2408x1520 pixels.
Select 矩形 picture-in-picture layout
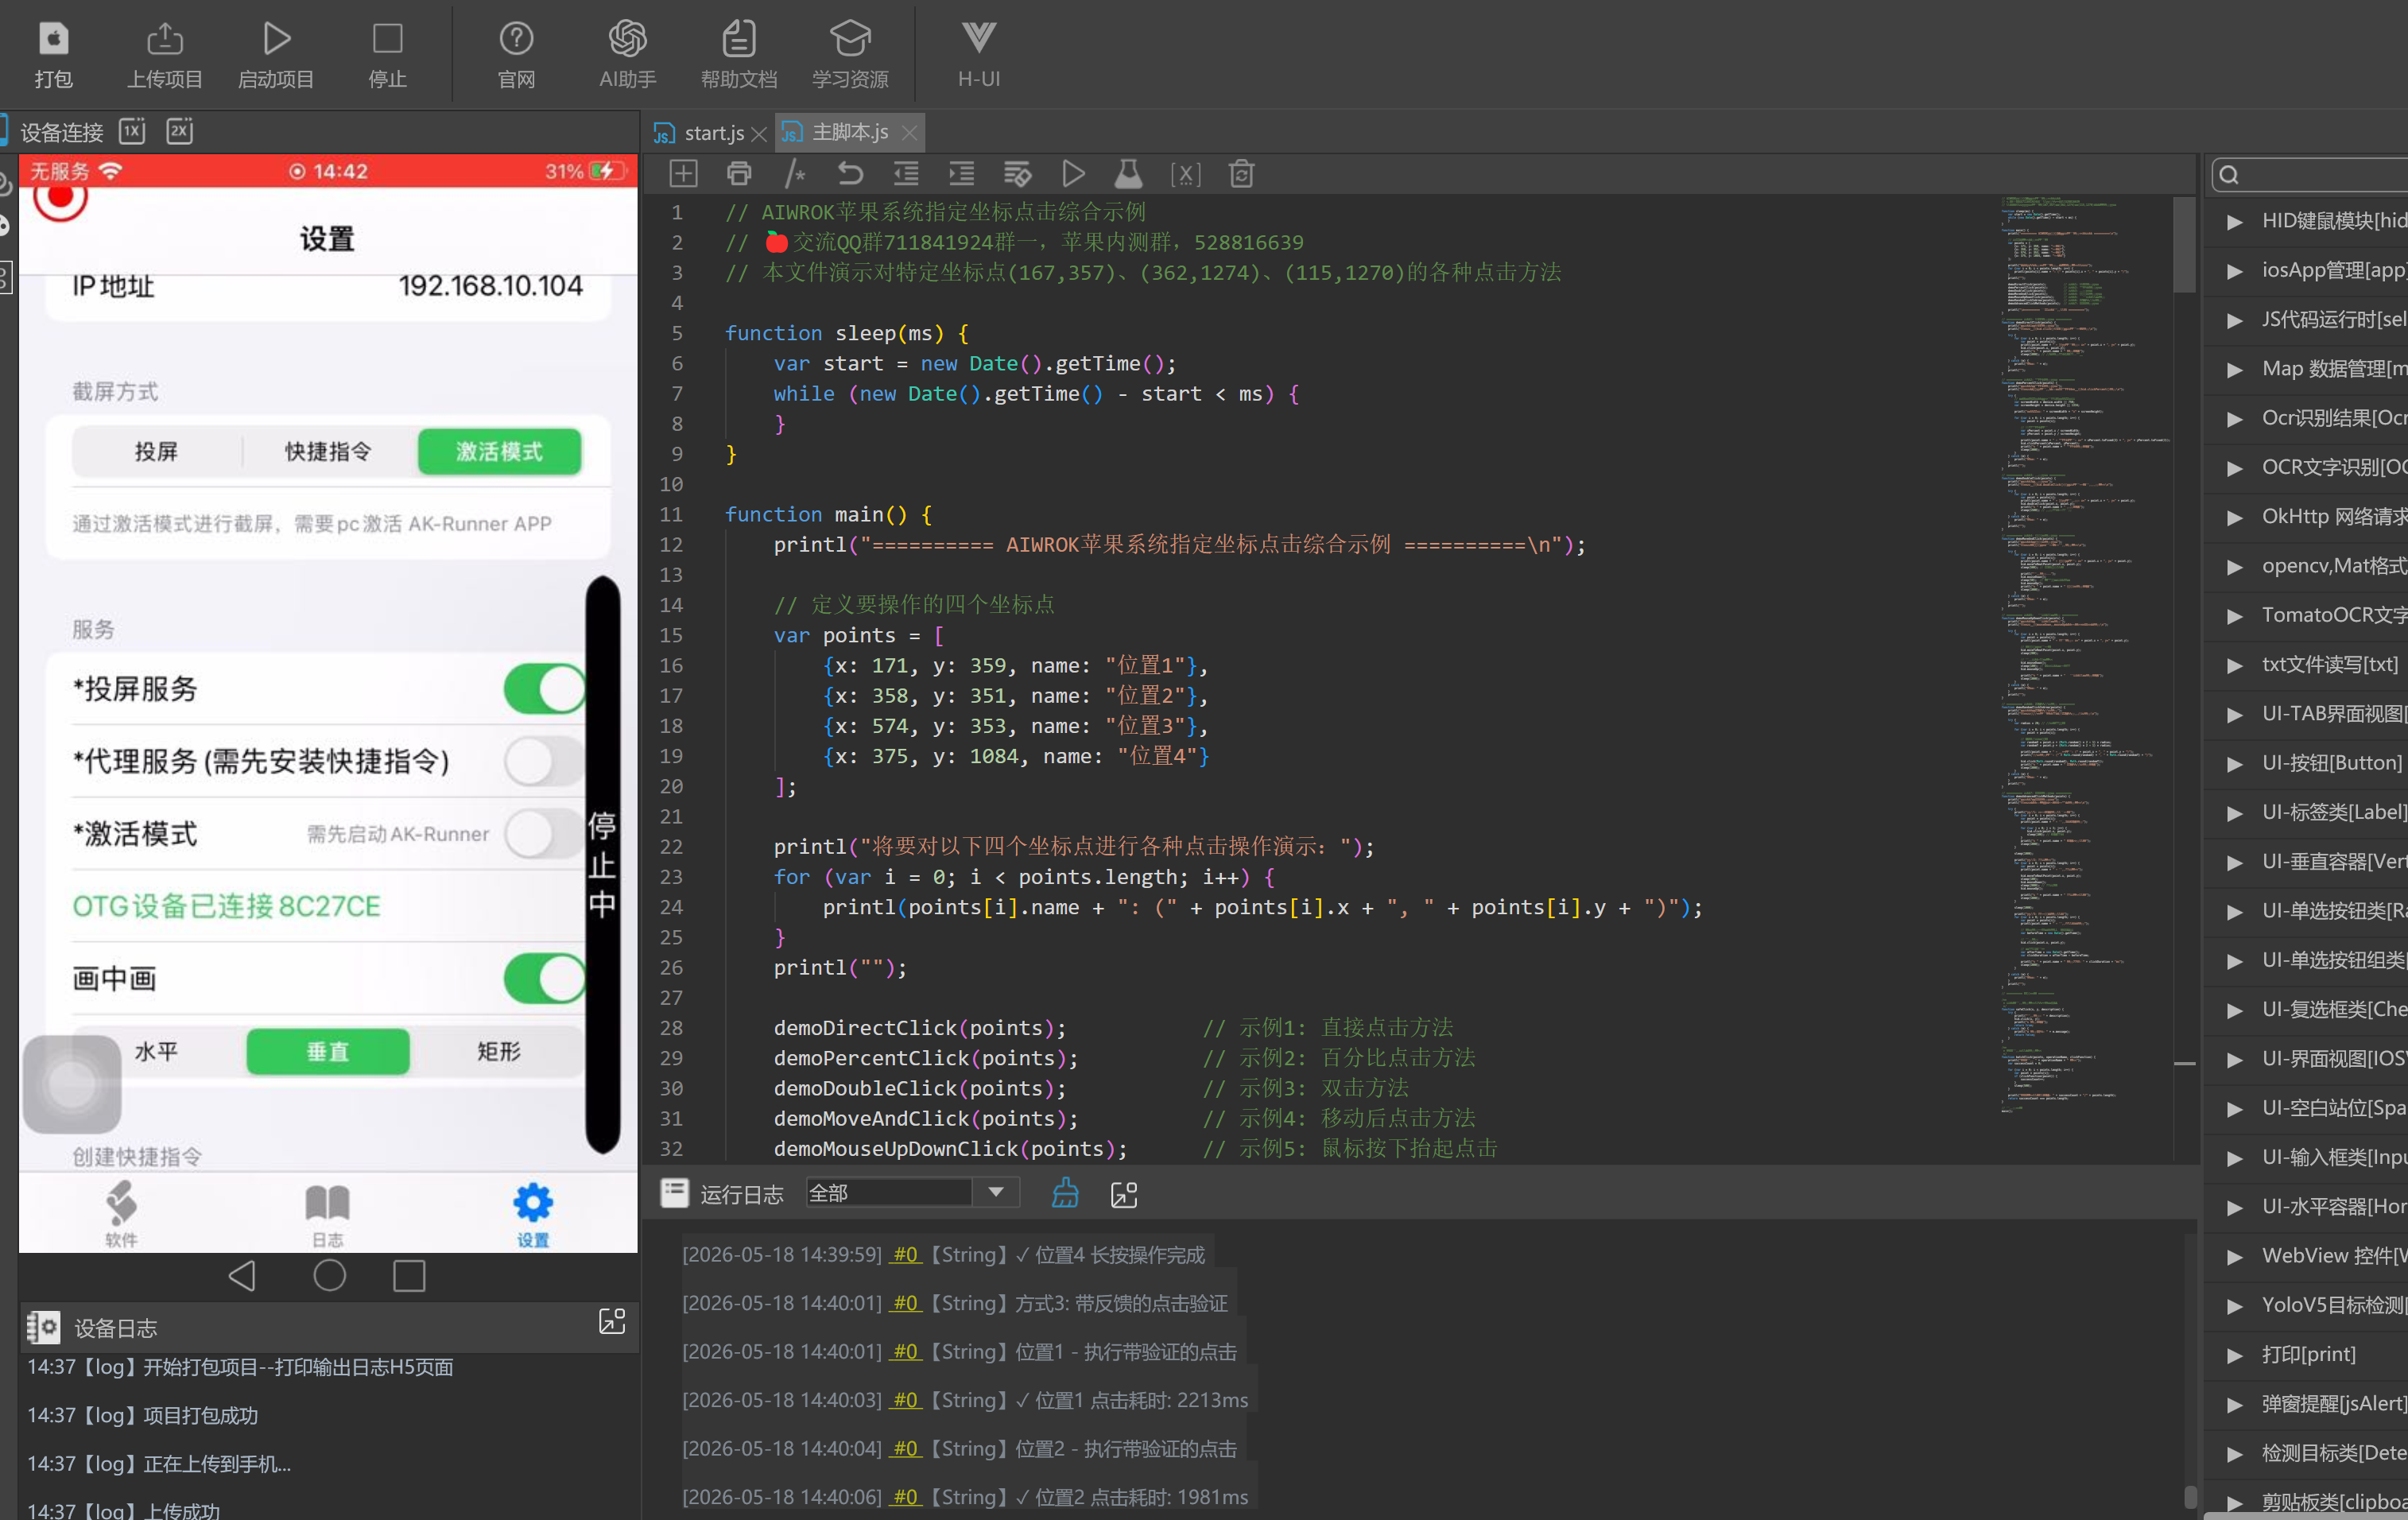pos(498,1051)
